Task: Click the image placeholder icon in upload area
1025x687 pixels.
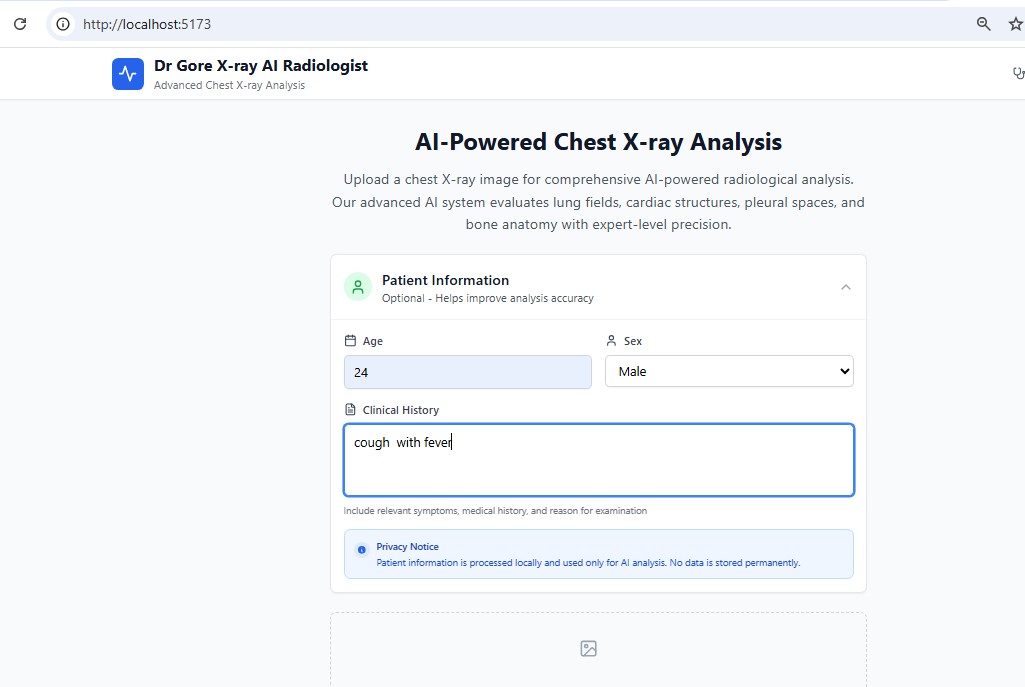Action: pyautogui.click(x=587, y=648)
